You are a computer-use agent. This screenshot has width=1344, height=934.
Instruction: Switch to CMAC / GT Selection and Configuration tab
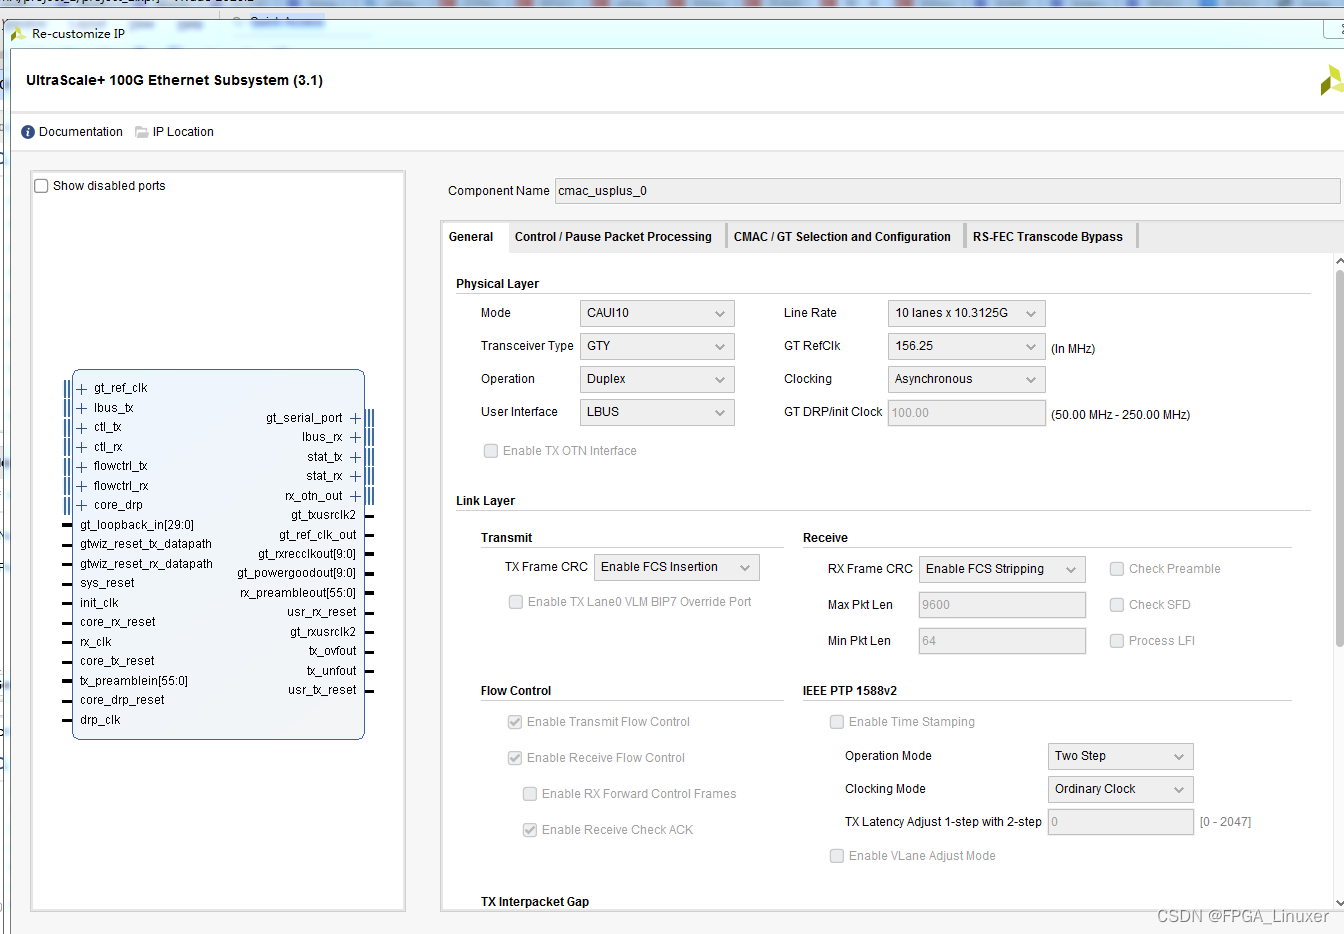[x=842, y=237]
